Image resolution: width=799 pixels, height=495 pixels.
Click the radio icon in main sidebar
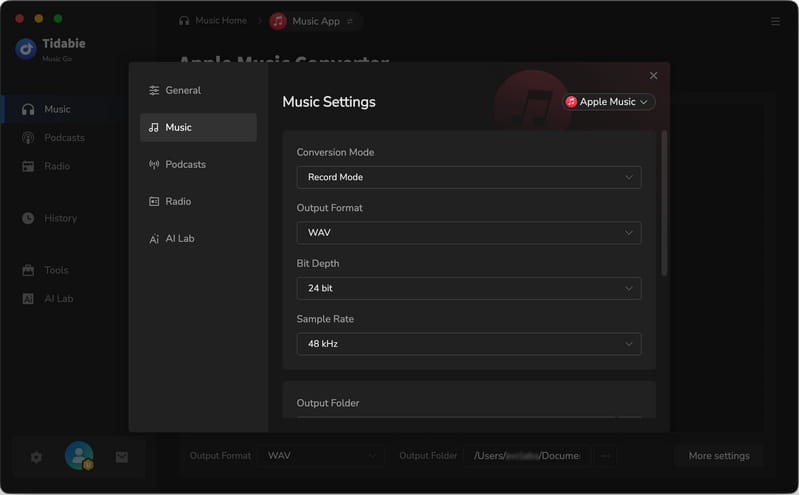click(x=28, y=166)
